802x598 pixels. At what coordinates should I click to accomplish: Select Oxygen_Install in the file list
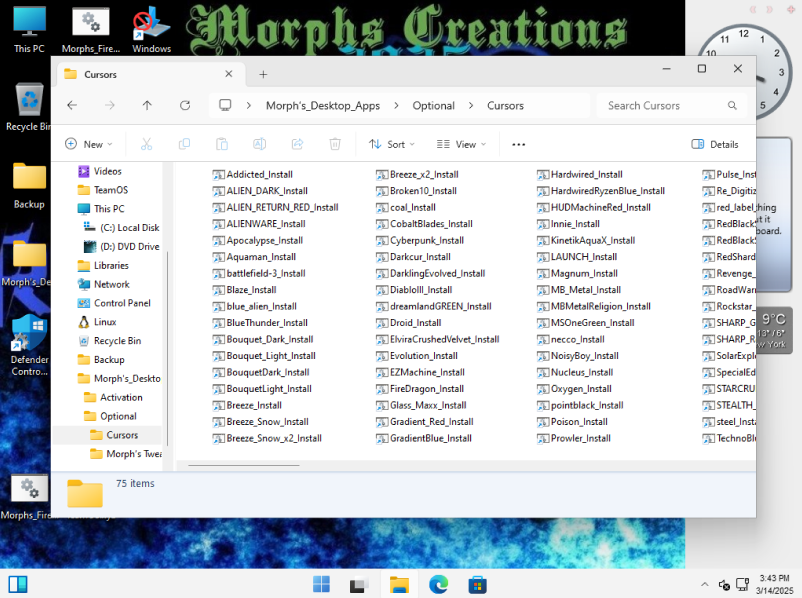[574, 389]
